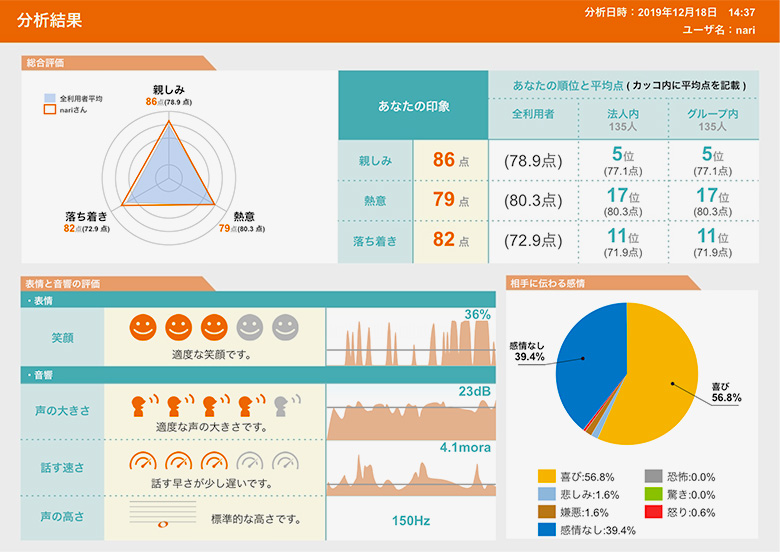Click the yellow 喜び legend swatch
Screen dimensions: 780x553
(x=546, y=476)
